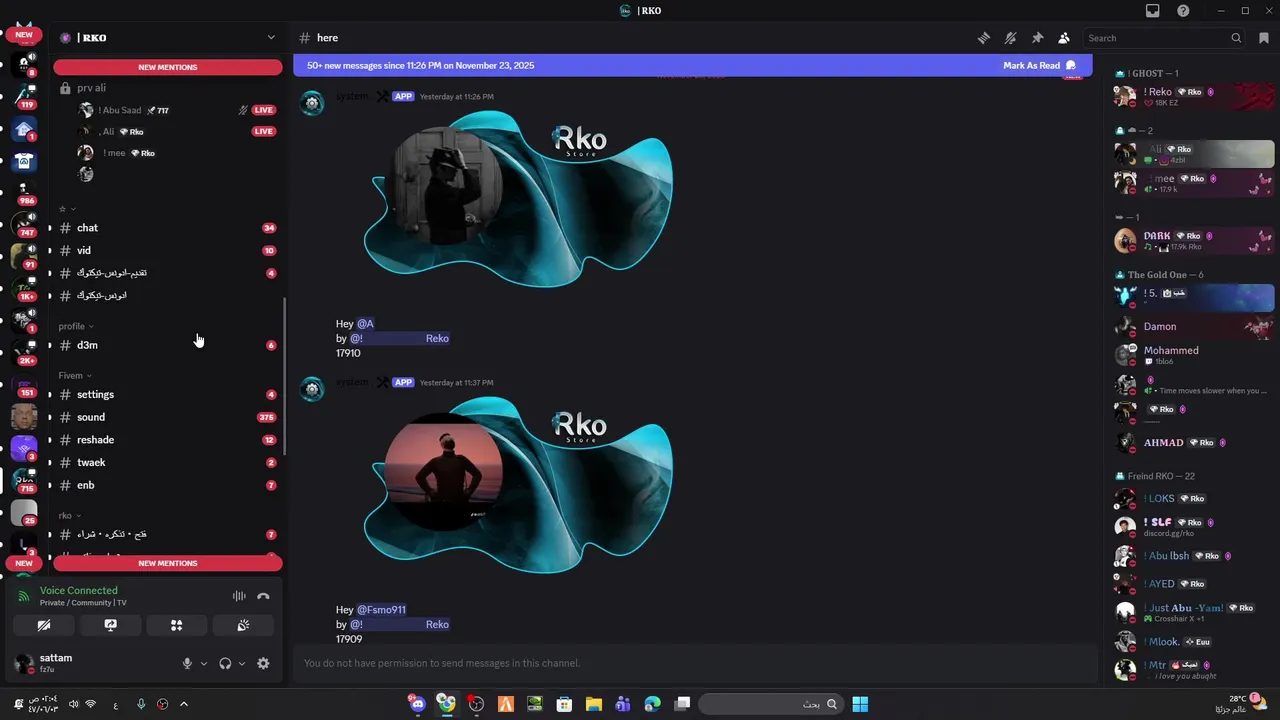Open member Damon in member list
This screenshot has height=720, width=1280.
[x=1194, y=326]
